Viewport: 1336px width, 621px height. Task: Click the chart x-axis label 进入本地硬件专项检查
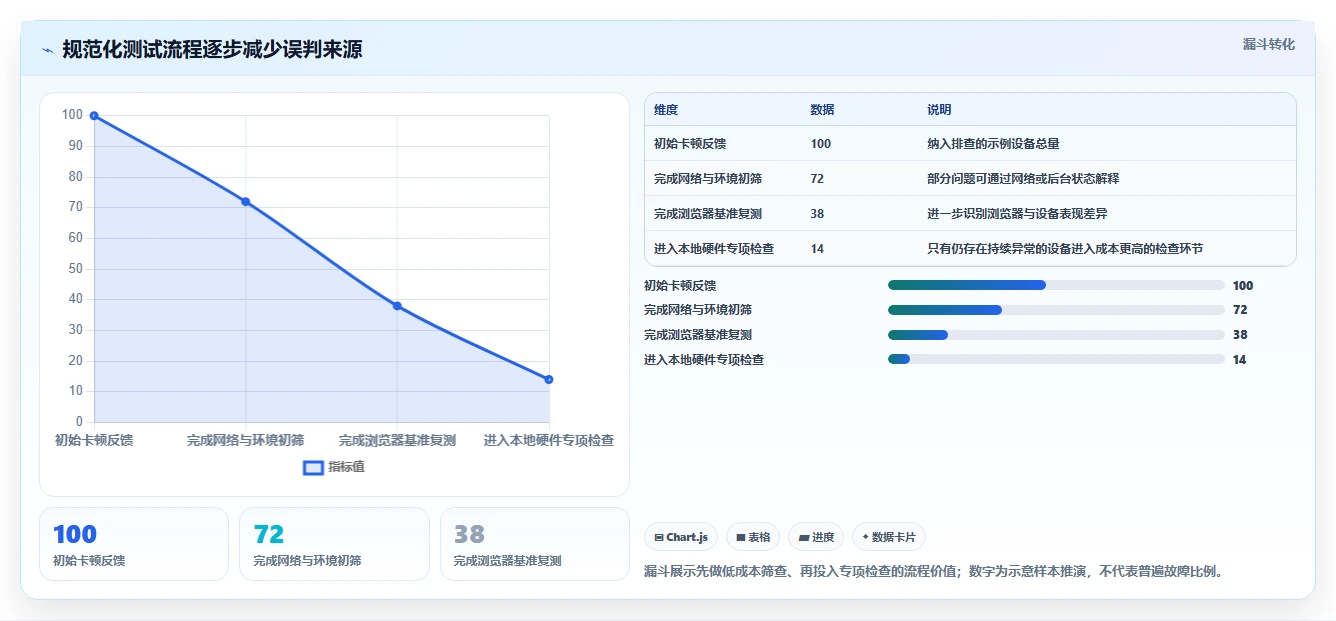pyautogui.click(x=549, y=440)
